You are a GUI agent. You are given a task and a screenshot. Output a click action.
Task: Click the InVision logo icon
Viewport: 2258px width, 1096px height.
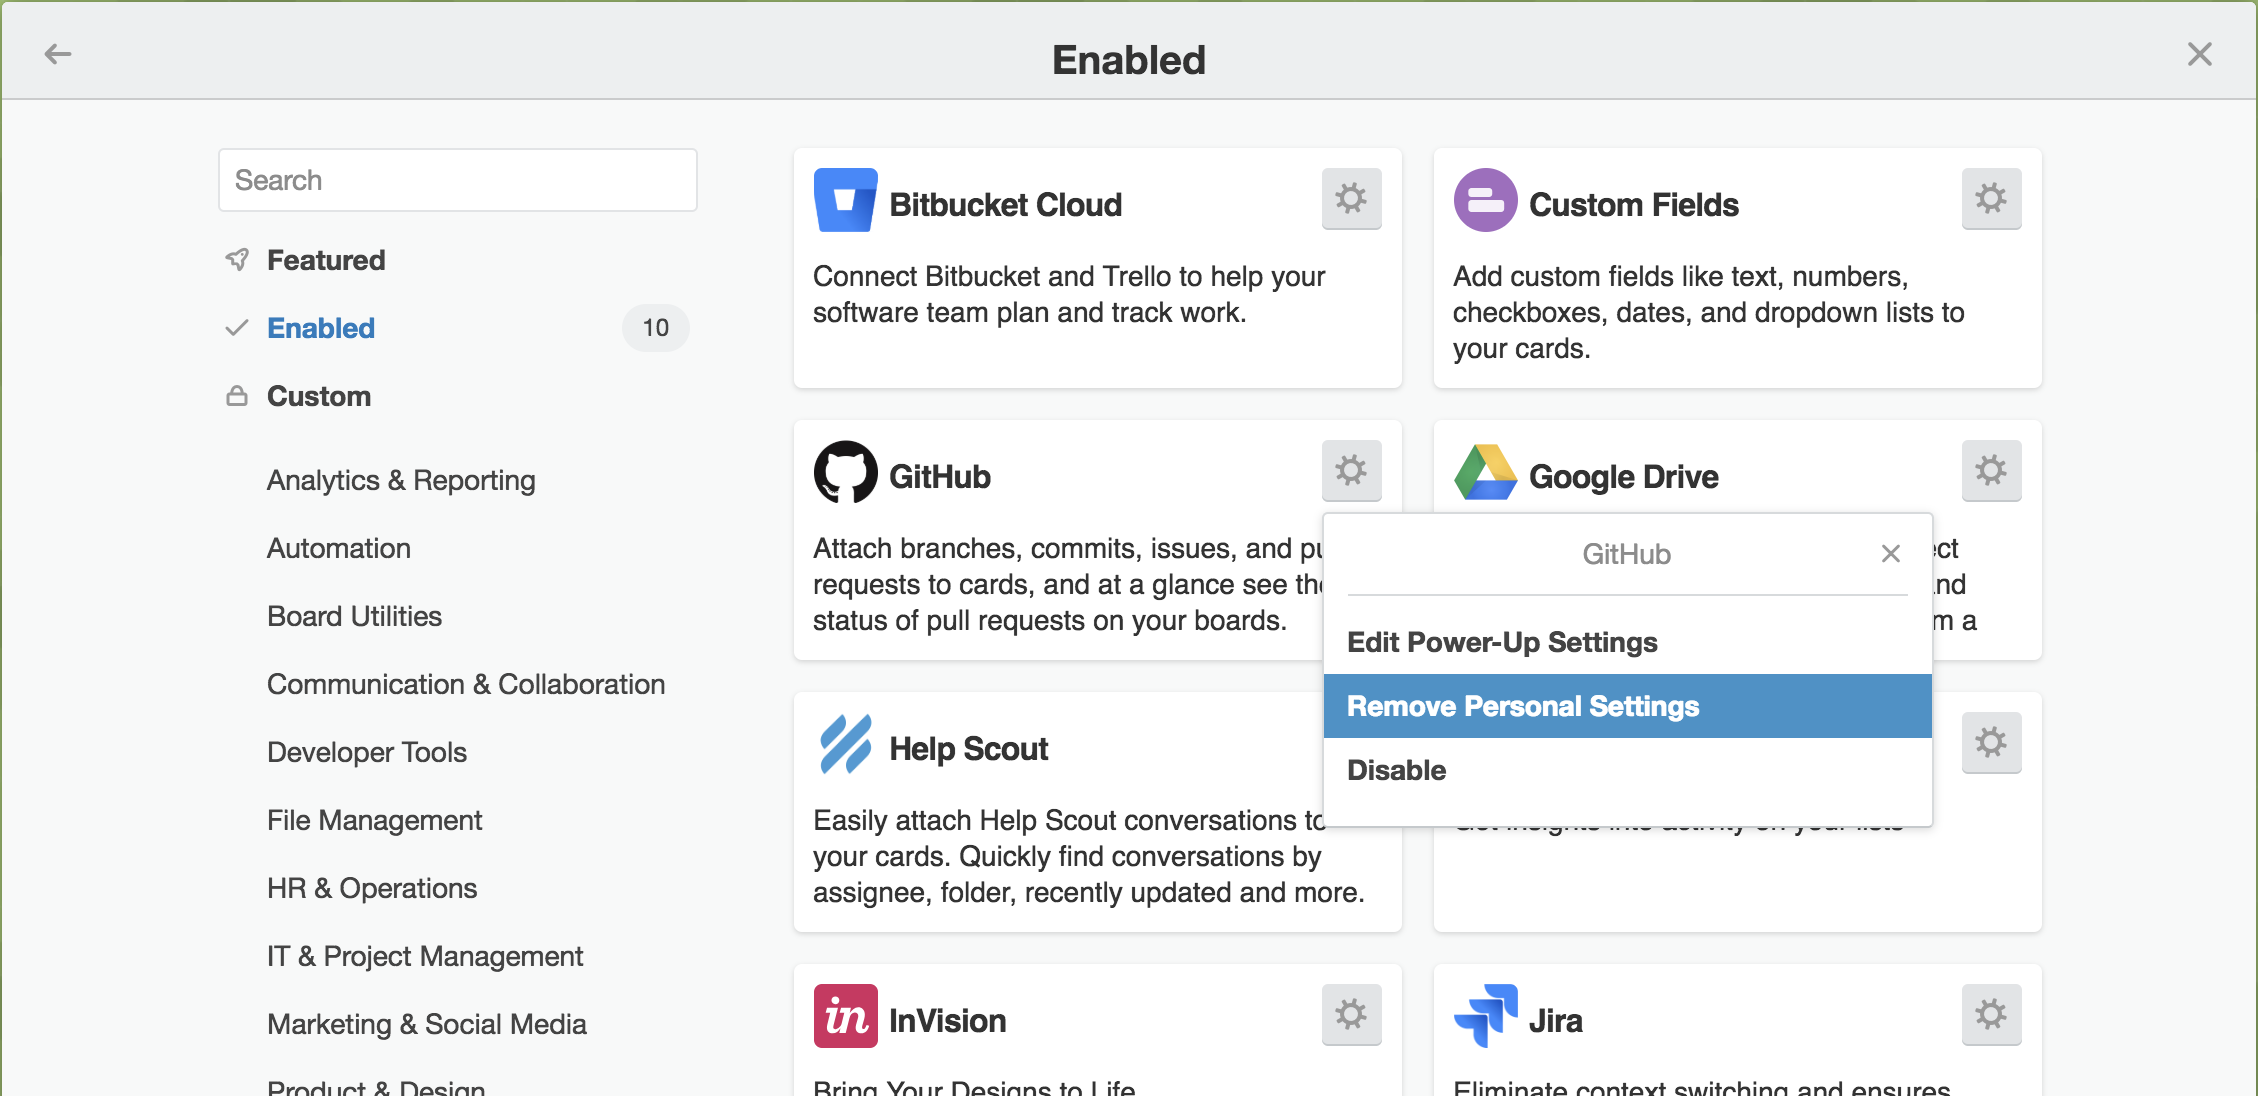coord(845,1016)
